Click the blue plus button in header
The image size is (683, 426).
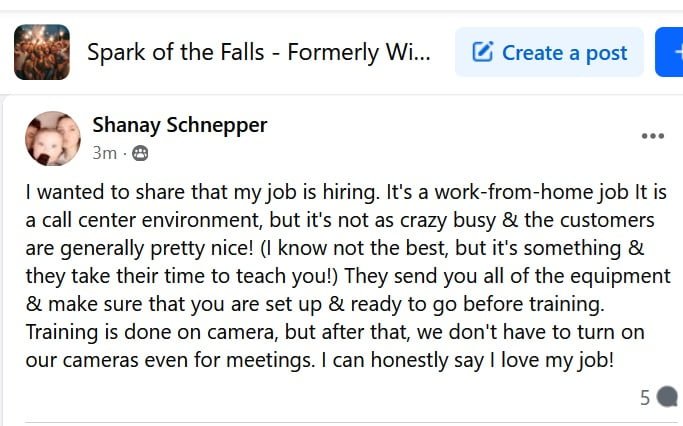(x=670, y=52)
